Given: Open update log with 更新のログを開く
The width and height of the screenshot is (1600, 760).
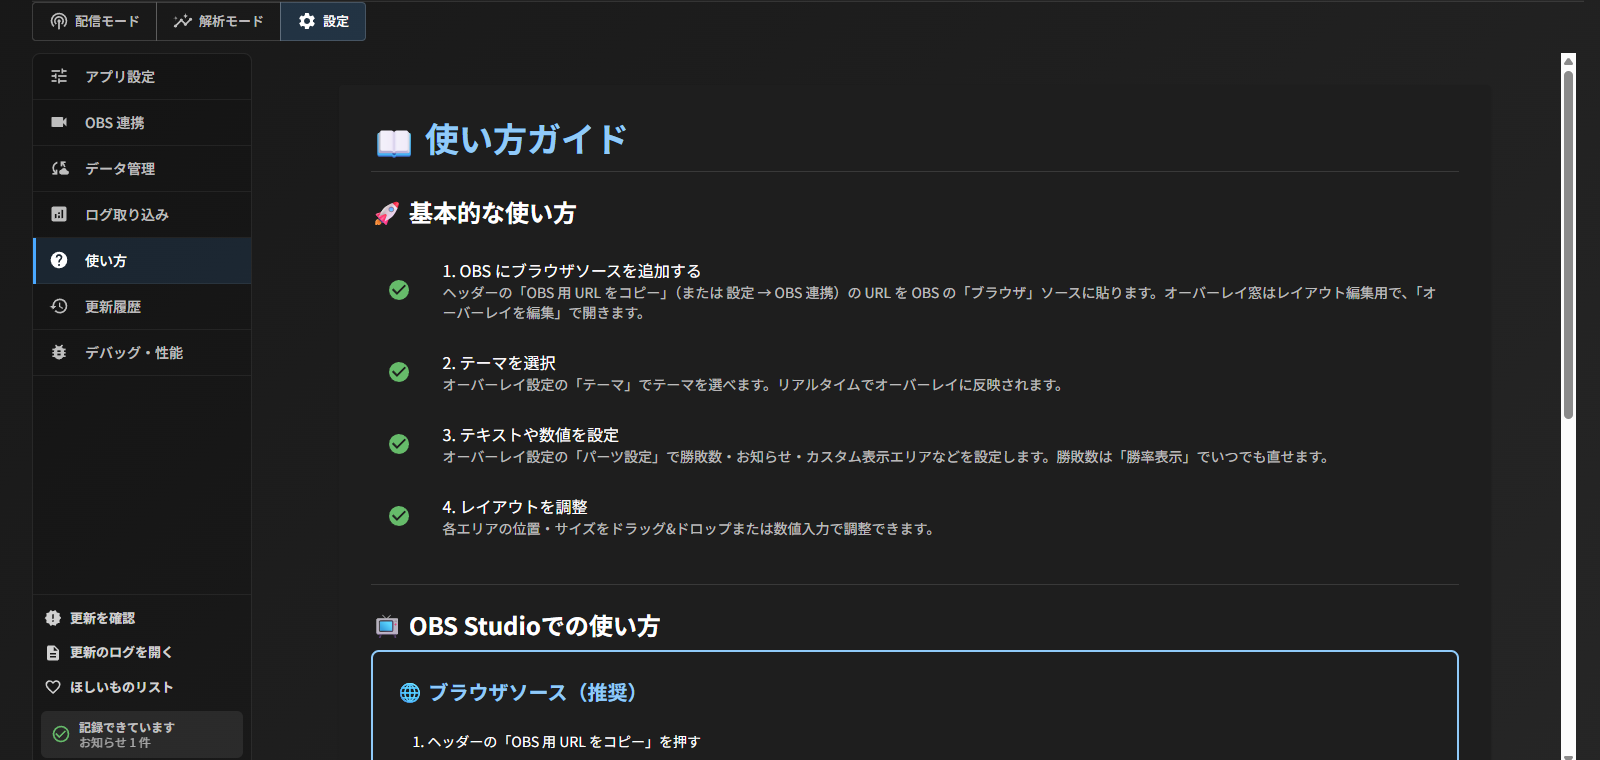Looking at the screenshot, I should [x=109, y=652].
